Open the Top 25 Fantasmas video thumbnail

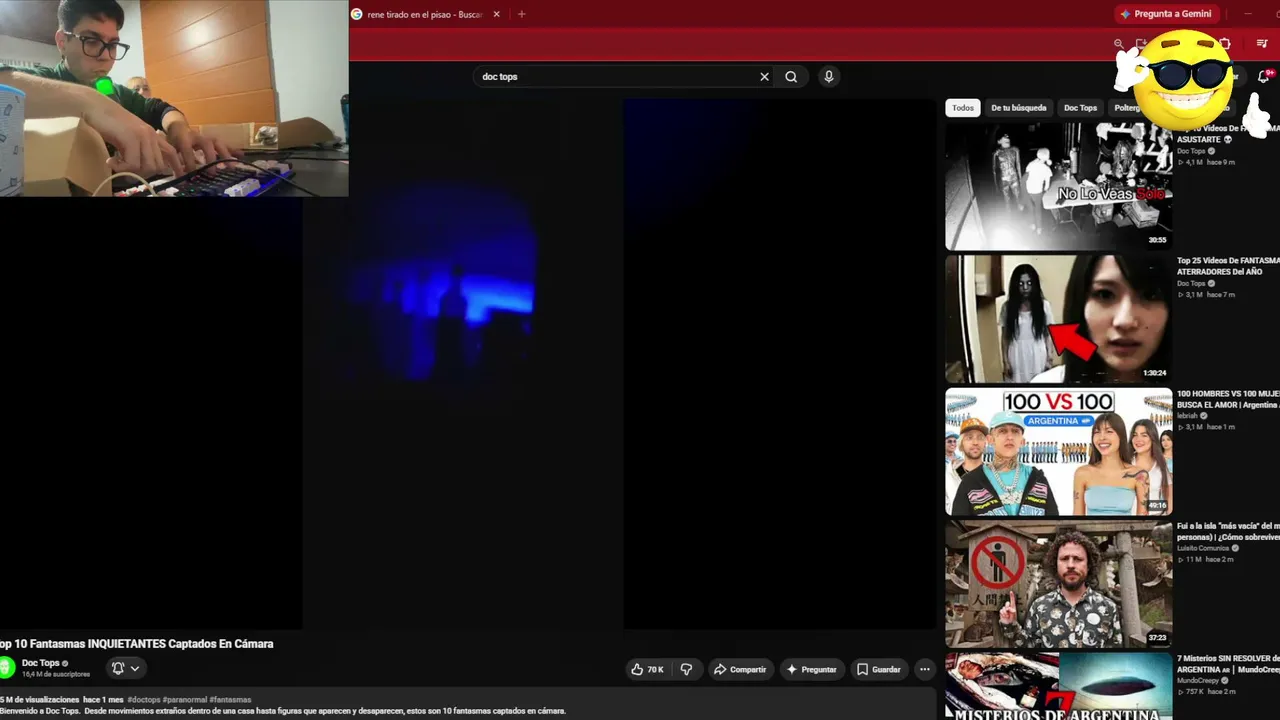coord(1058,319)
